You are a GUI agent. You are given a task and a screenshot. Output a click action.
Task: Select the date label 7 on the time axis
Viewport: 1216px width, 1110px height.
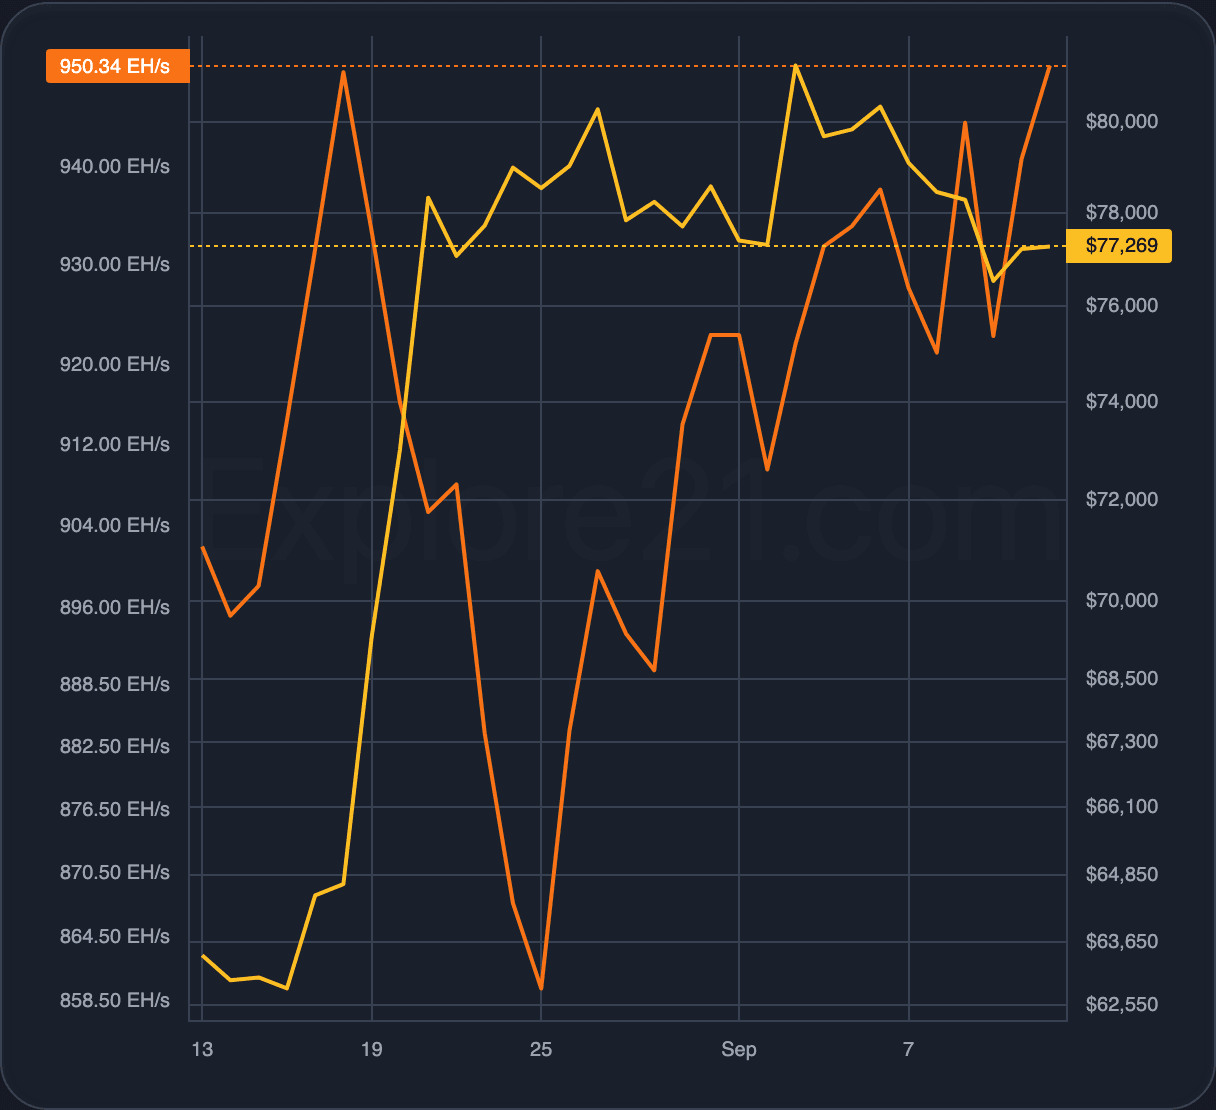908,1050
